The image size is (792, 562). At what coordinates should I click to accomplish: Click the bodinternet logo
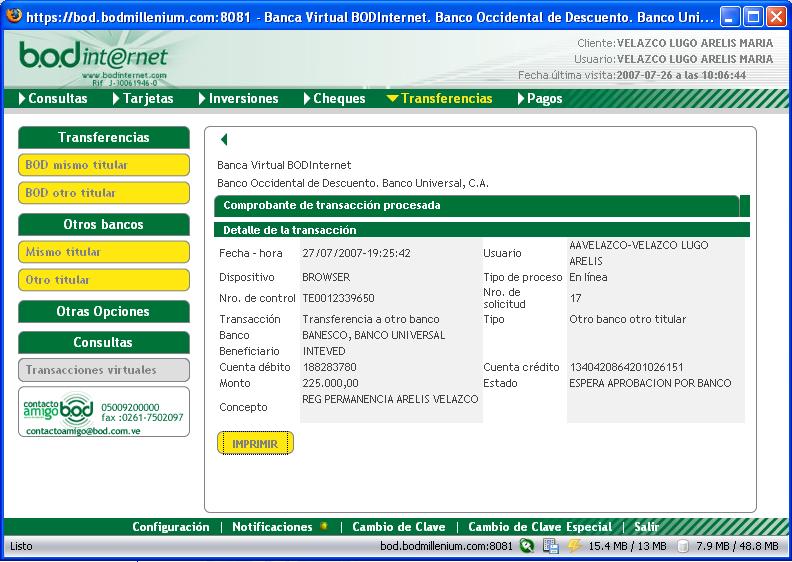coord(93,56)
